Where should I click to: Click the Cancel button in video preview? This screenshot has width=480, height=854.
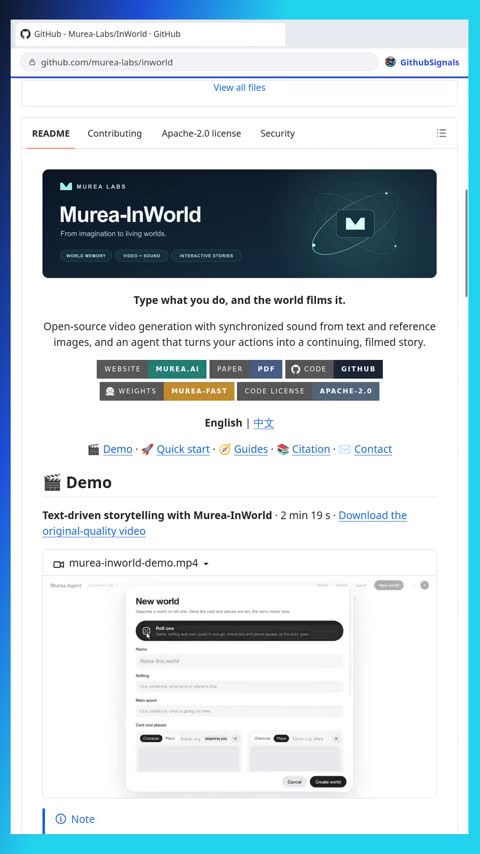click(x=294, y=782)
